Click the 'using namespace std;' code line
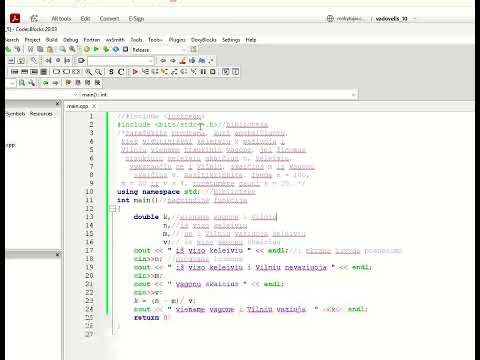 [158, 192]
